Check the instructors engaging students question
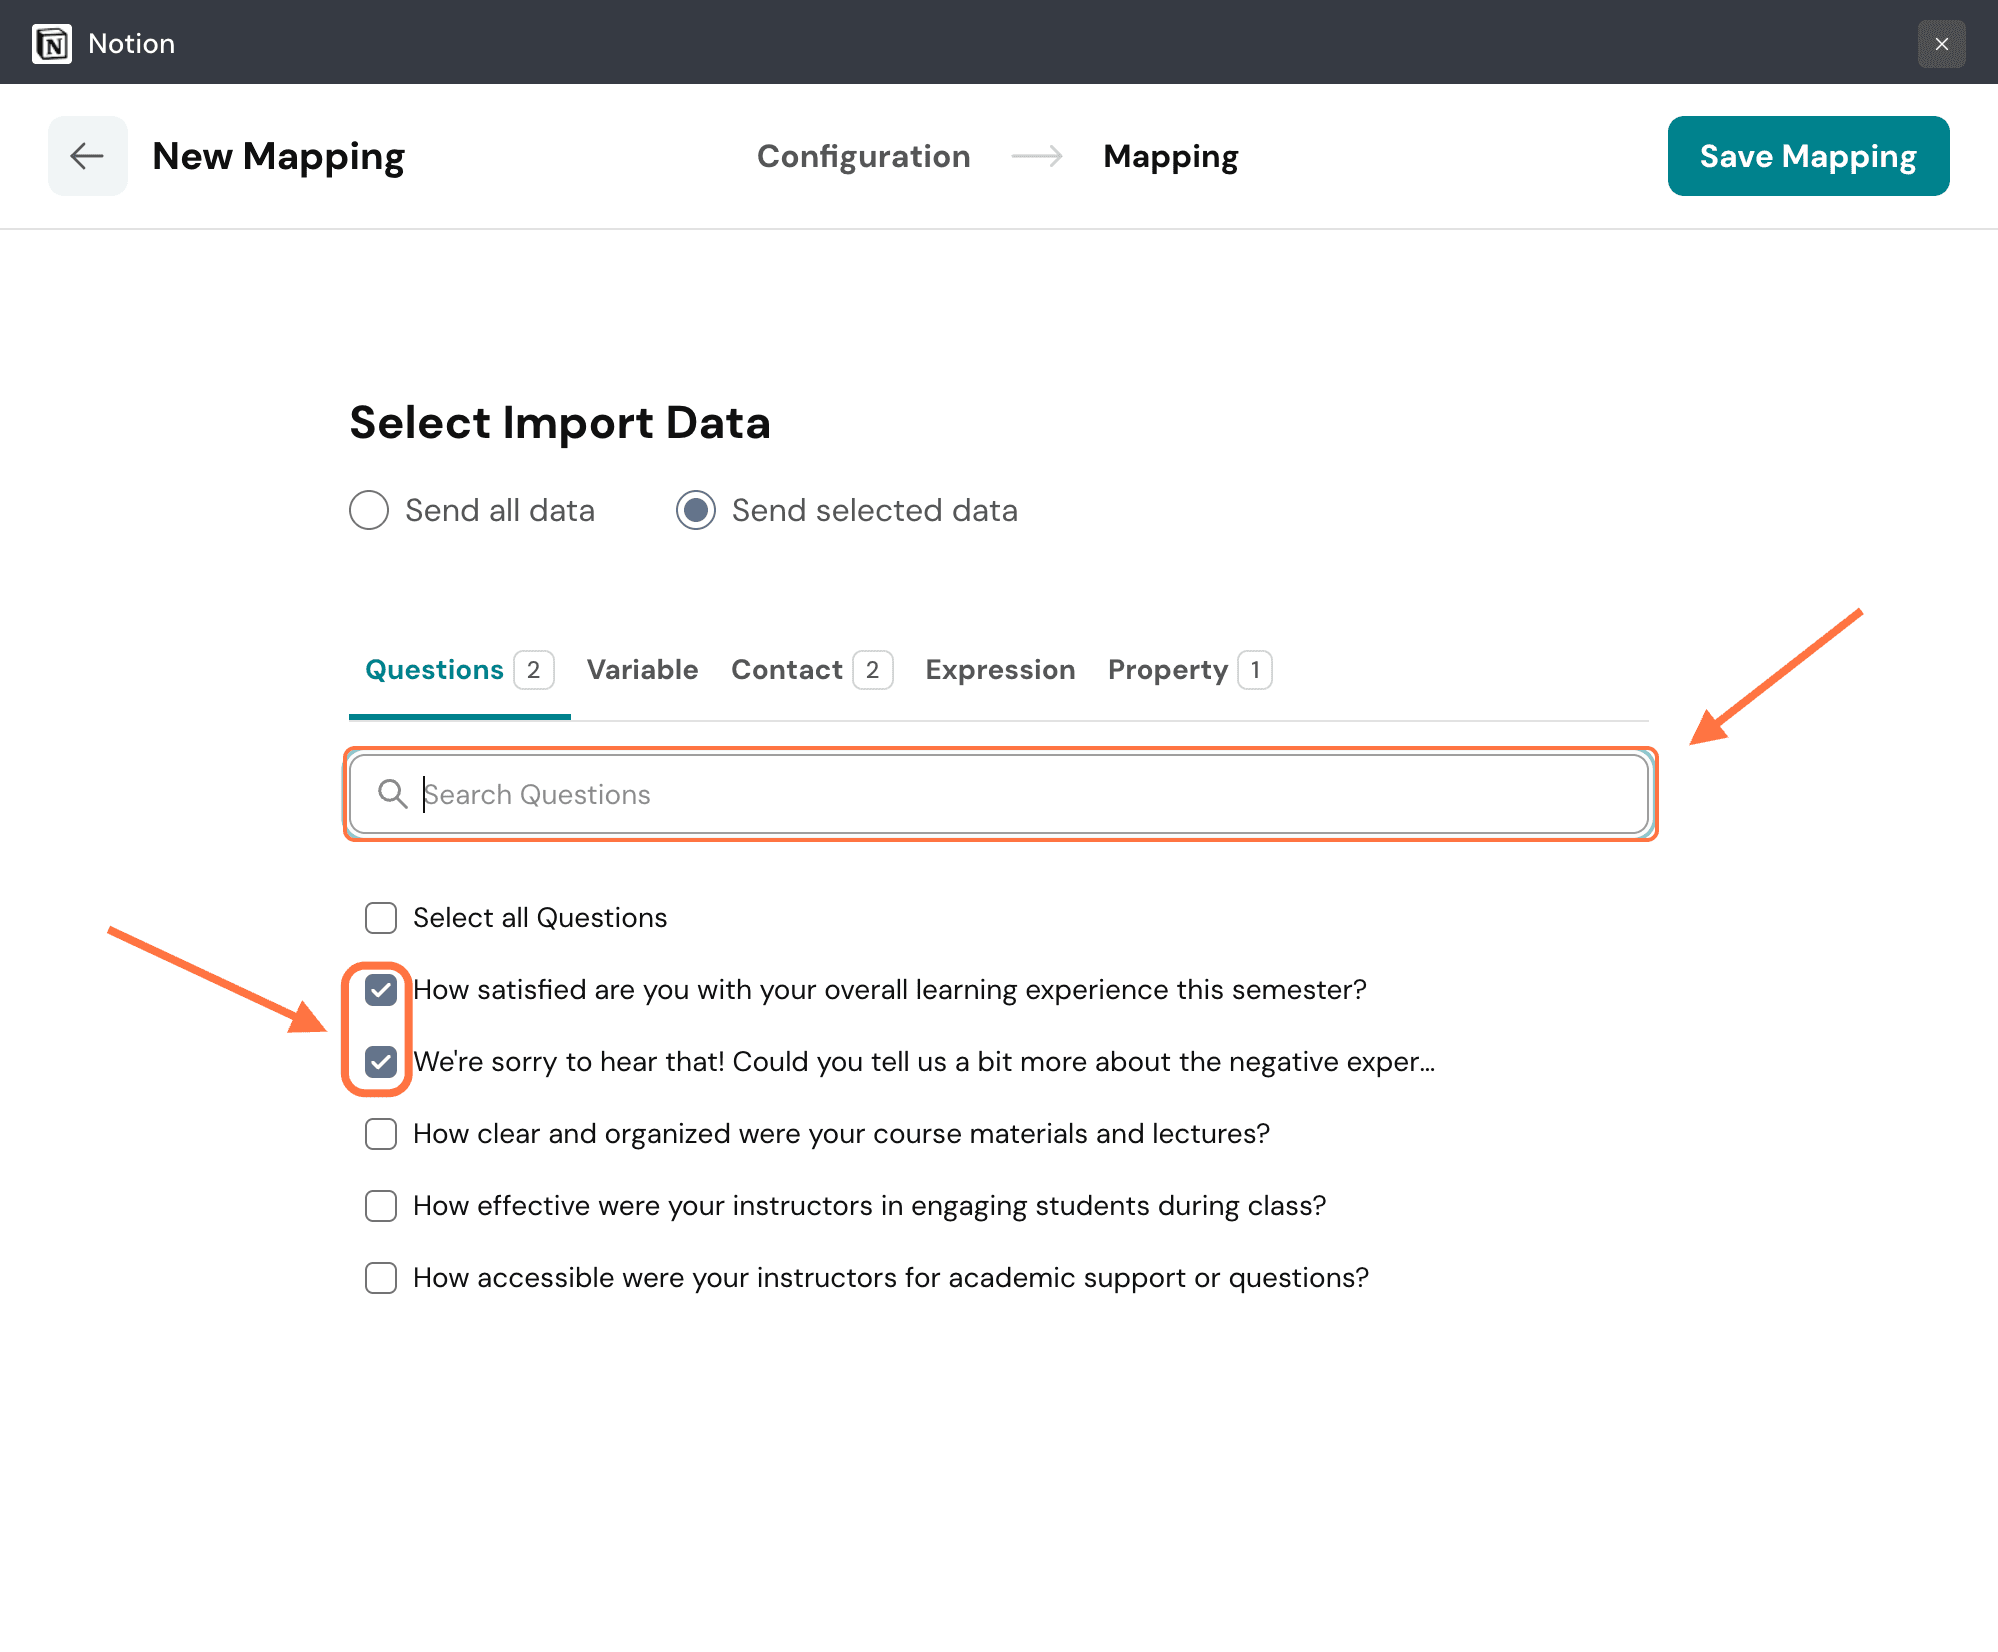1998x1652 pixels. point(381,1206)
